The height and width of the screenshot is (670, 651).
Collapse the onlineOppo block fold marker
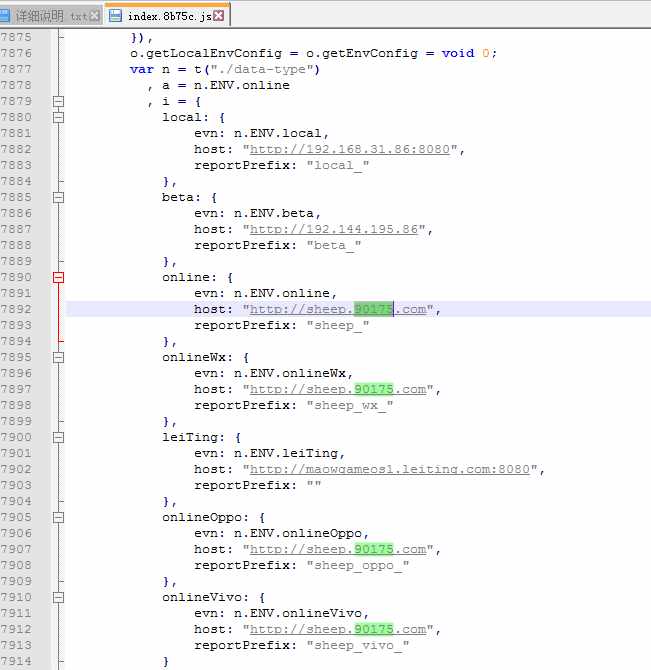(x=58, y=517)
